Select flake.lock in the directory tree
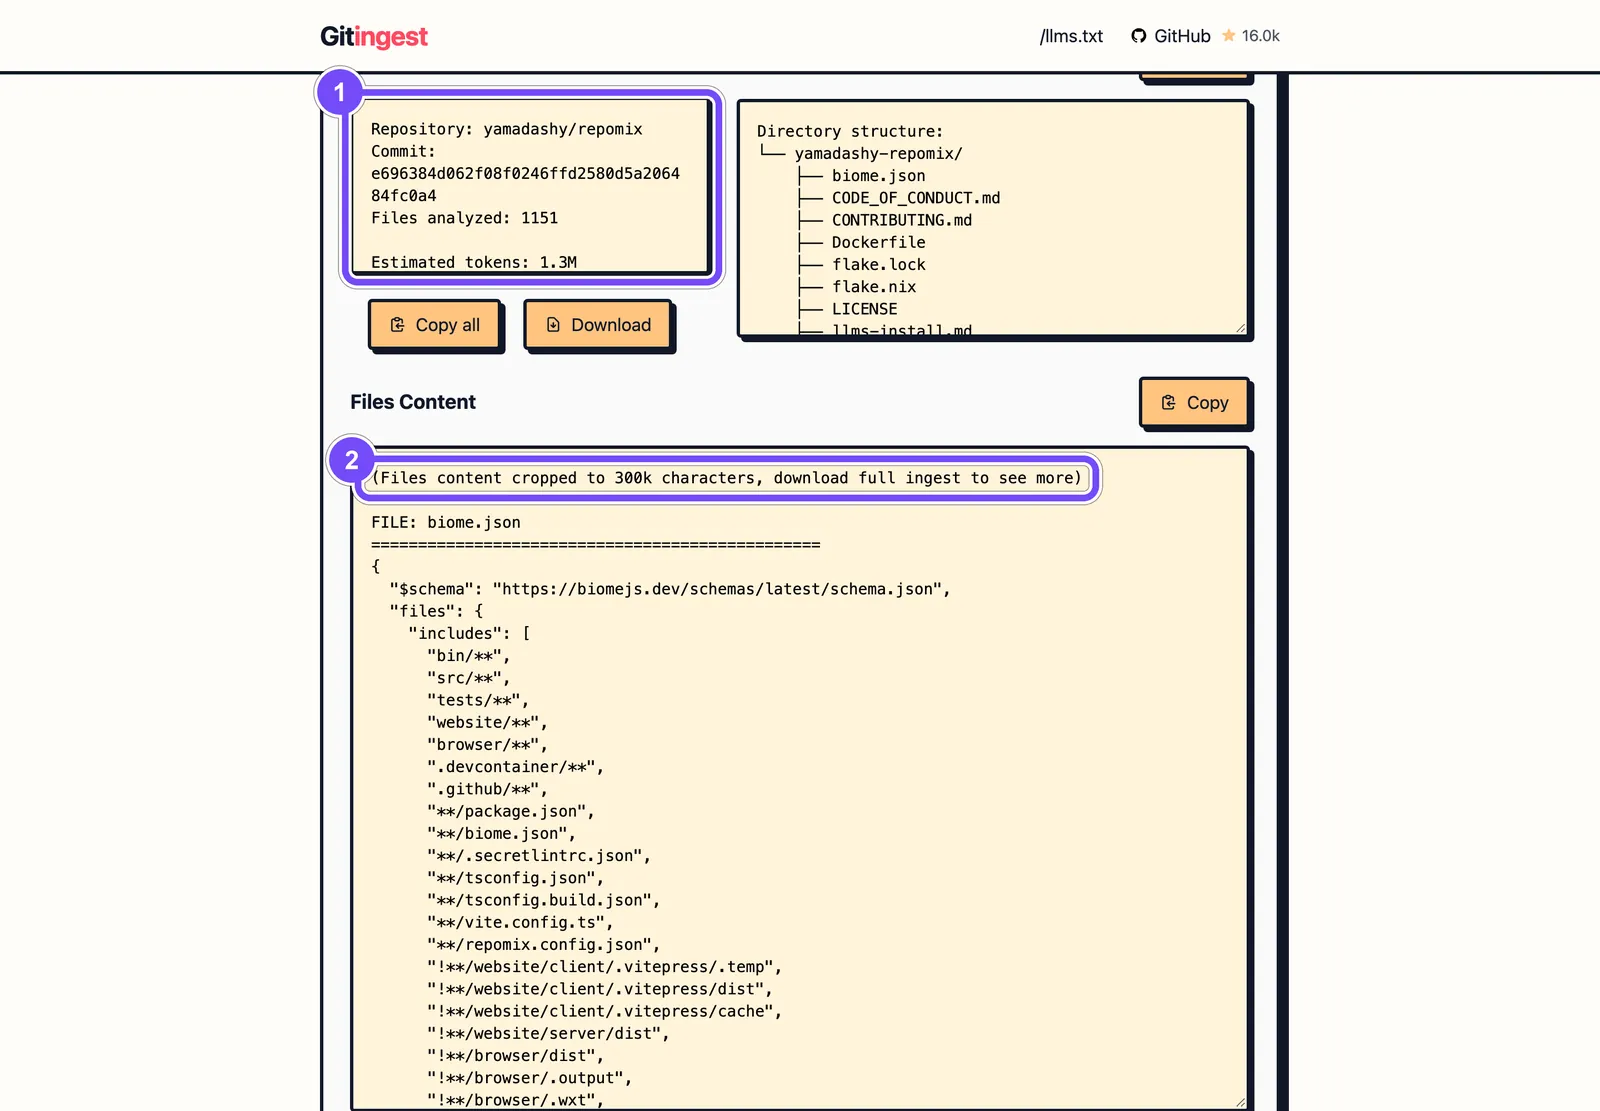The width and height of the screenshot is (1600, 1111). click(879, 265)
